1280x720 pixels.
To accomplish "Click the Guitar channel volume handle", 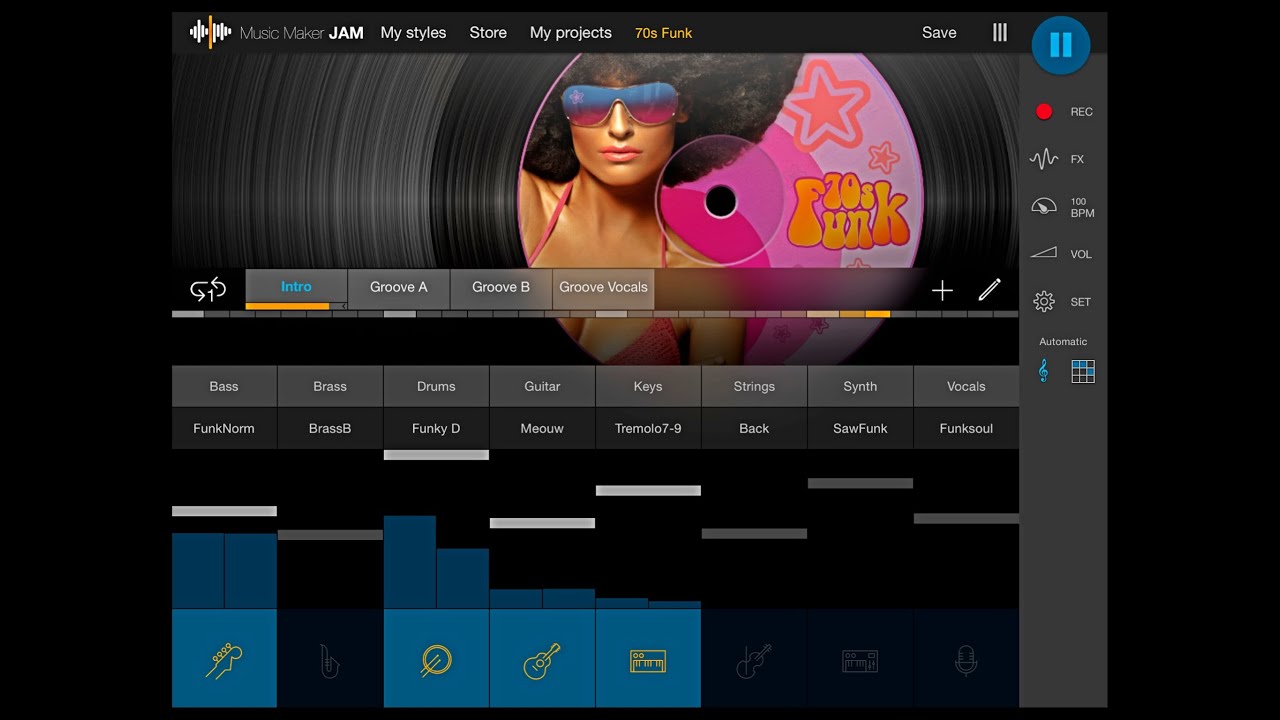I will [542, 523].
